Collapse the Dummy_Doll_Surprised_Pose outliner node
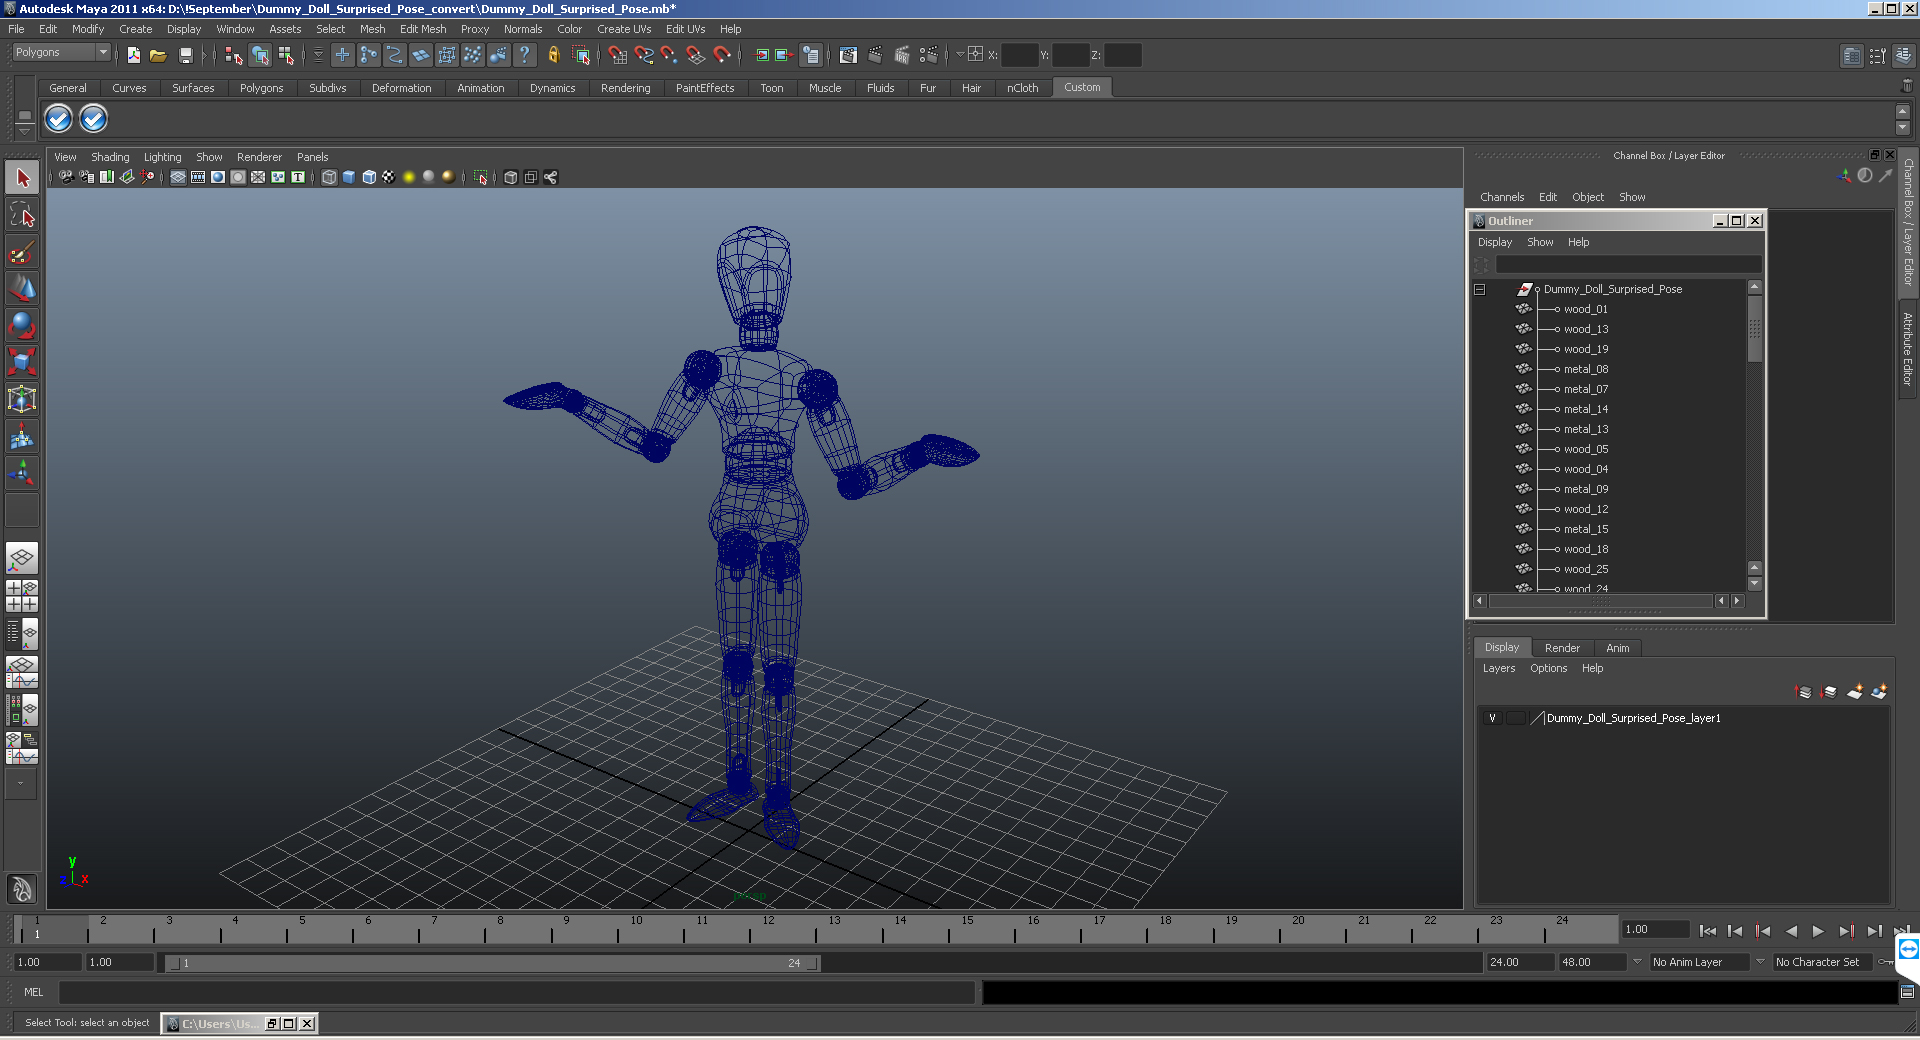 1480,289
